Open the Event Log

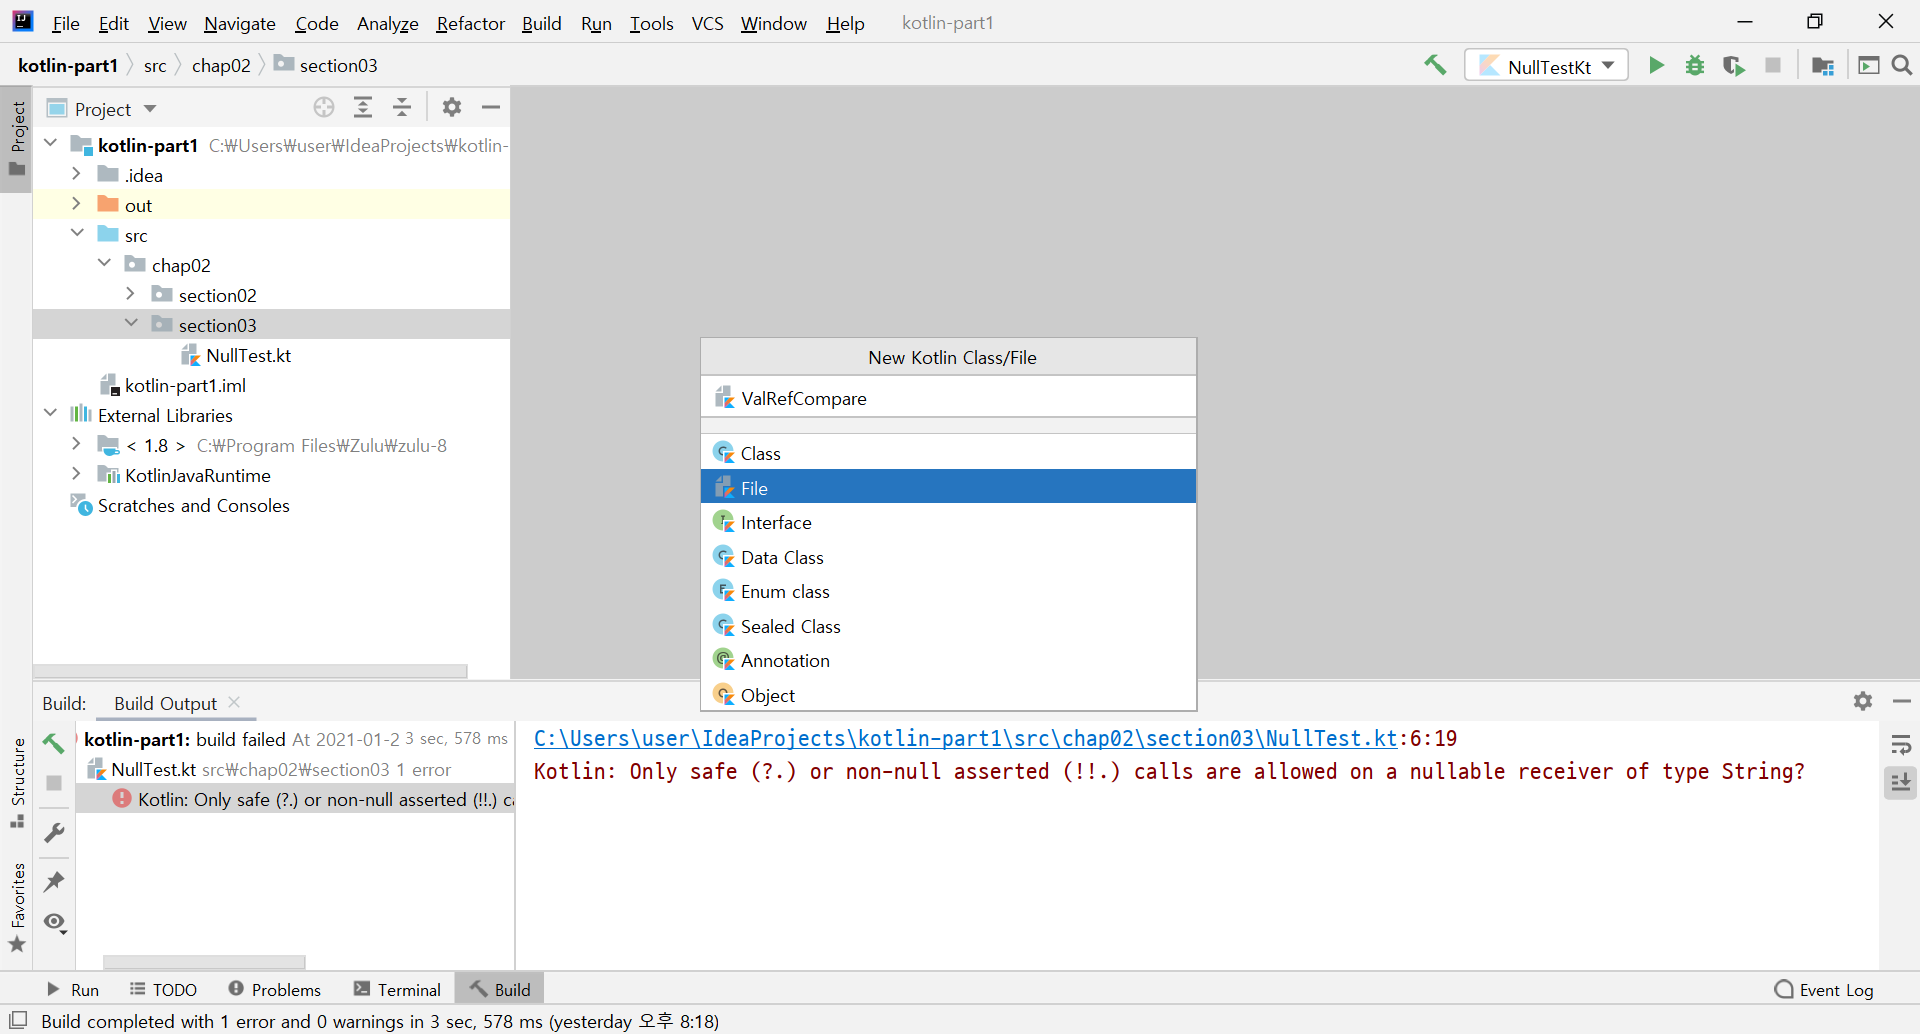click(1823, 989)
